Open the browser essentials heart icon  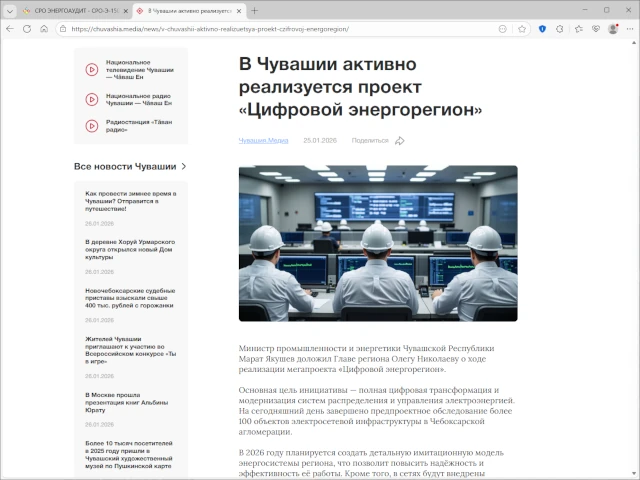pyautogui.click(x=596, y=29)
